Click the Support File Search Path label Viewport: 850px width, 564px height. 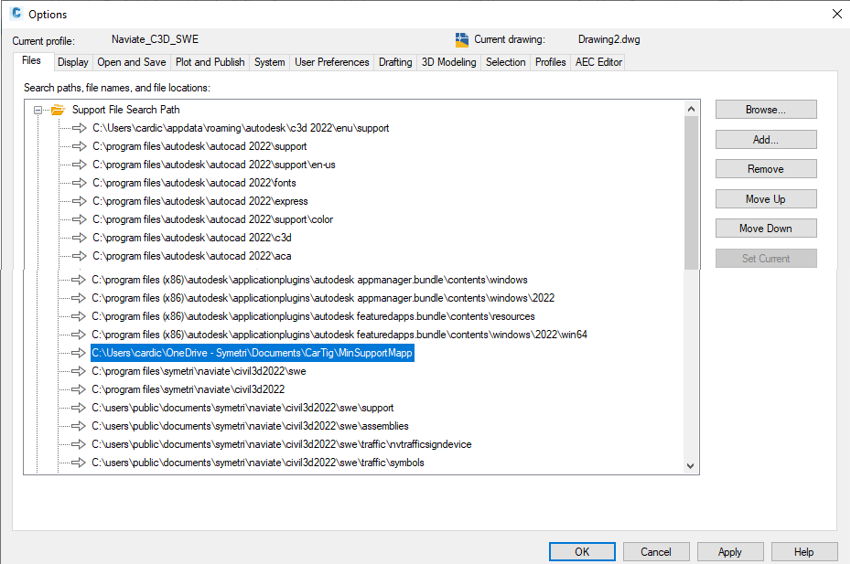126,110
